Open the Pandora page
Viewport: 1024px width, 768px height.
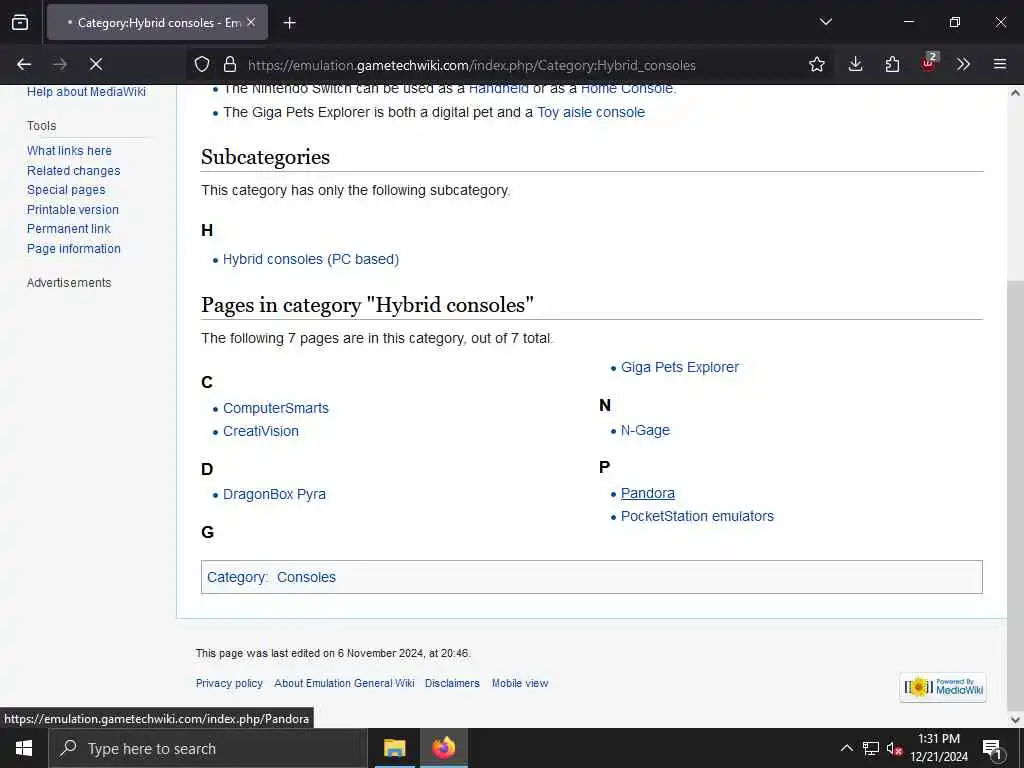point(648,494)
